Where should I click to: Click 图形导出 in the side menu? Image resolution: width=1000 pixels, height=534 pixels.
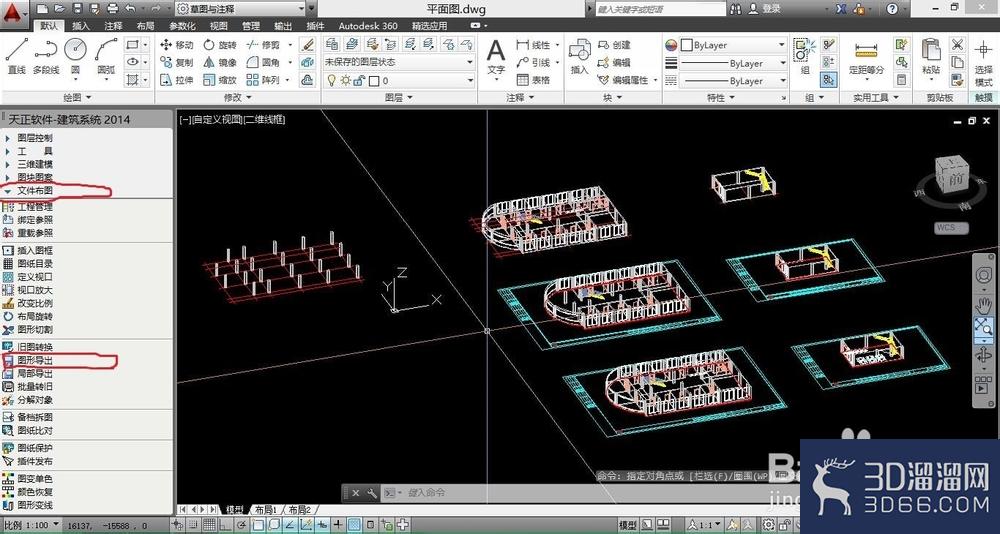(x=35, y=360)
